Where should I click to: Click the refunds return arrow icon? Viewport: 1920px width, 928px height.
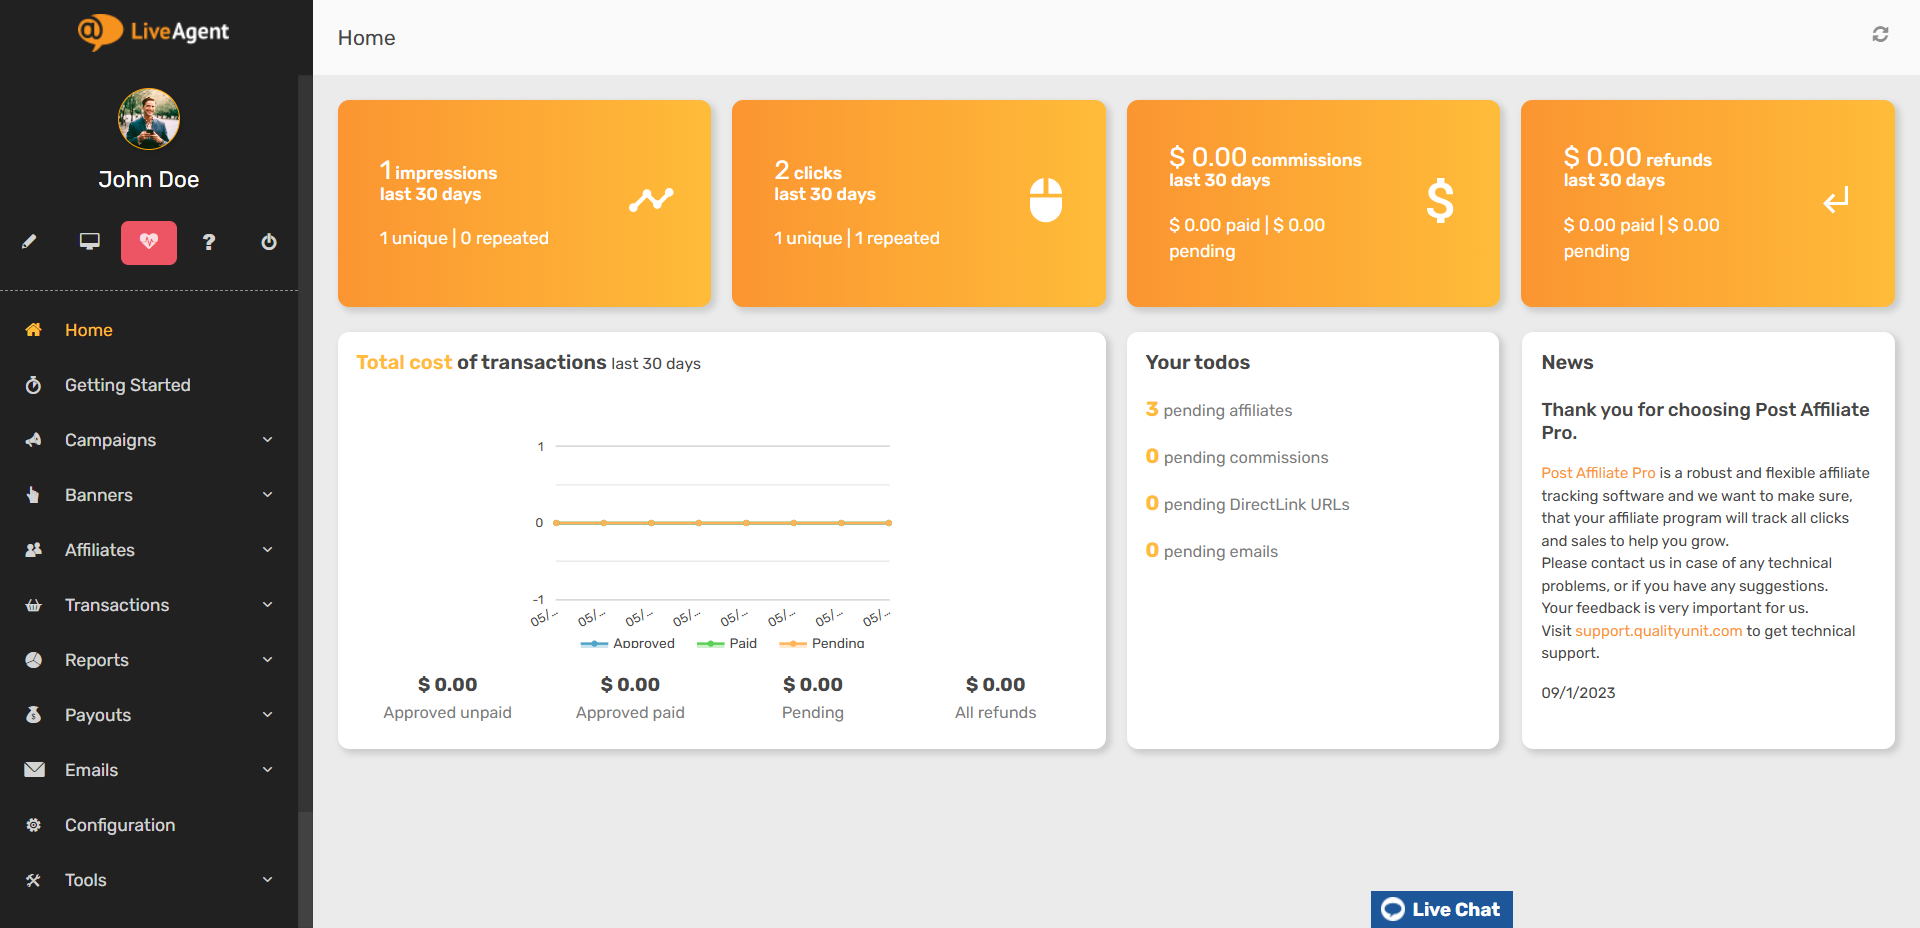click(1836, 200)
